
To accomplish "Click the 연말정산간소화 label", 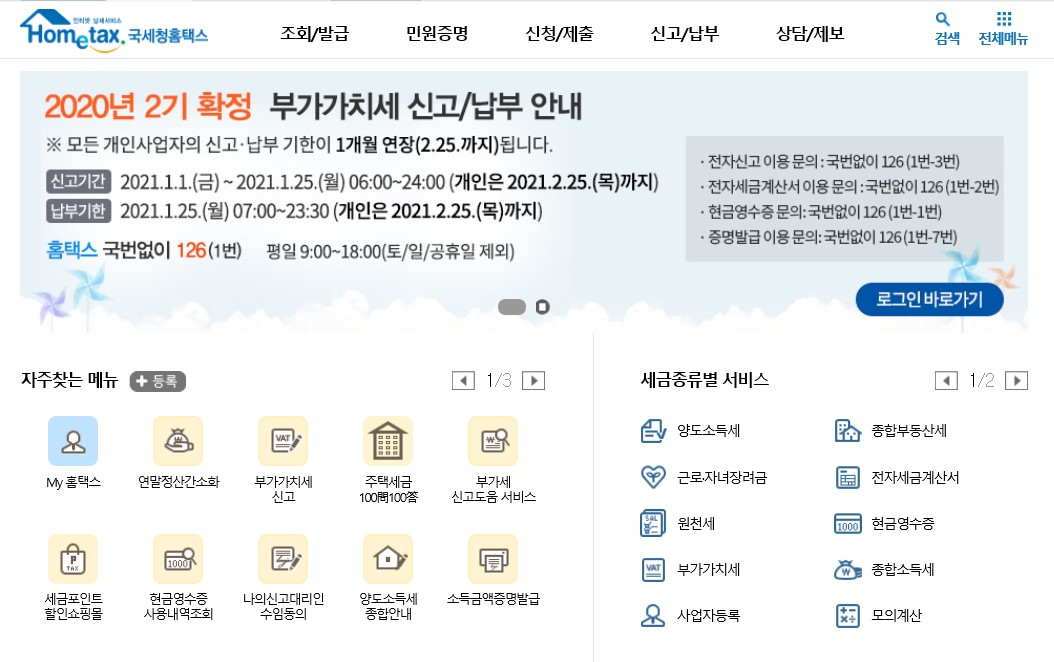I will (178, 481).
